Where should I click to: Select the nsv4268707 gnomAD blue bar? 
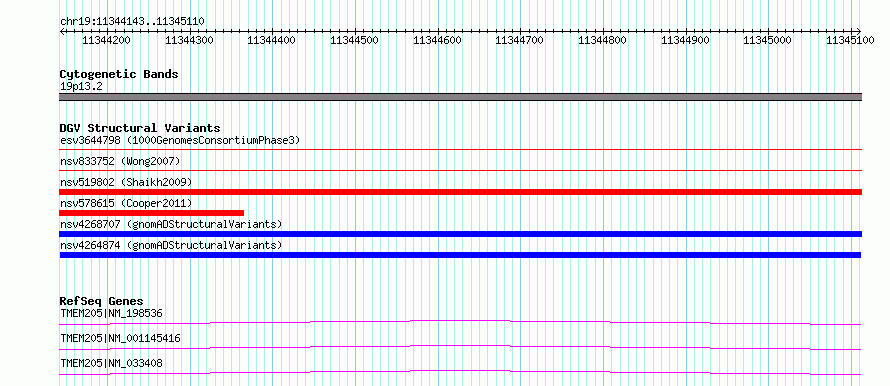pos(460,234)
